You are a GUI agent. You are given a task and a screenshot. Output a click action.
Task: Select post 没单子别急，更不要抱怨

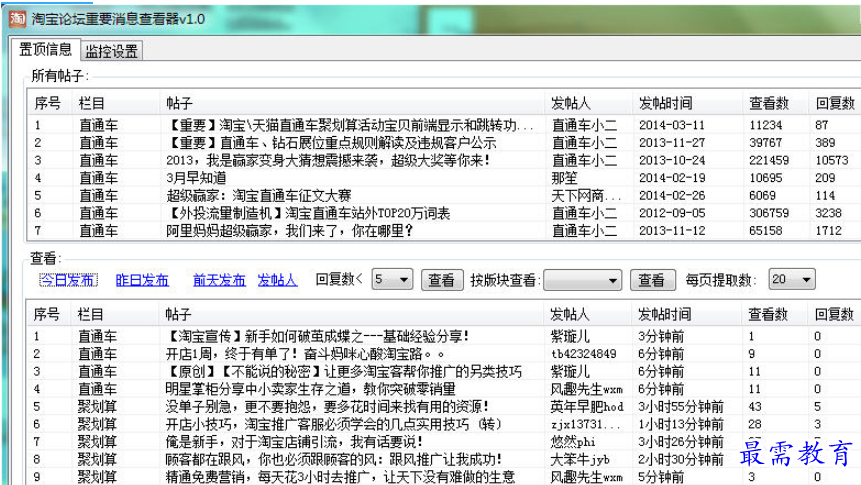point(327,406)
